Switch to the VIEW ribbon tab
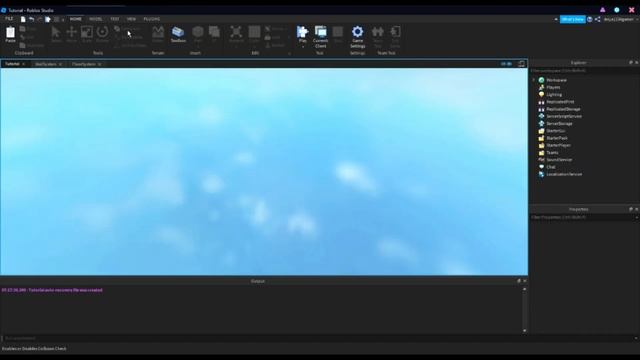Viewport: 640px width, 360px height. pos(131,19)
